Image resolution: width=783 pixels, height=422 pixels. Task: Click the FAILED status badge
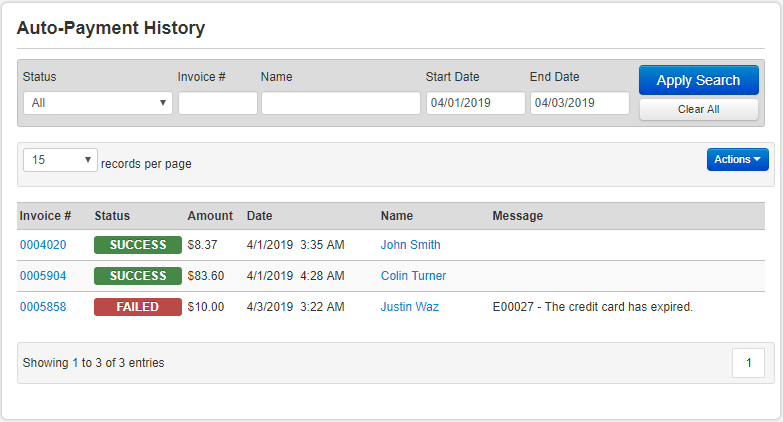click(x=138, y=307)
